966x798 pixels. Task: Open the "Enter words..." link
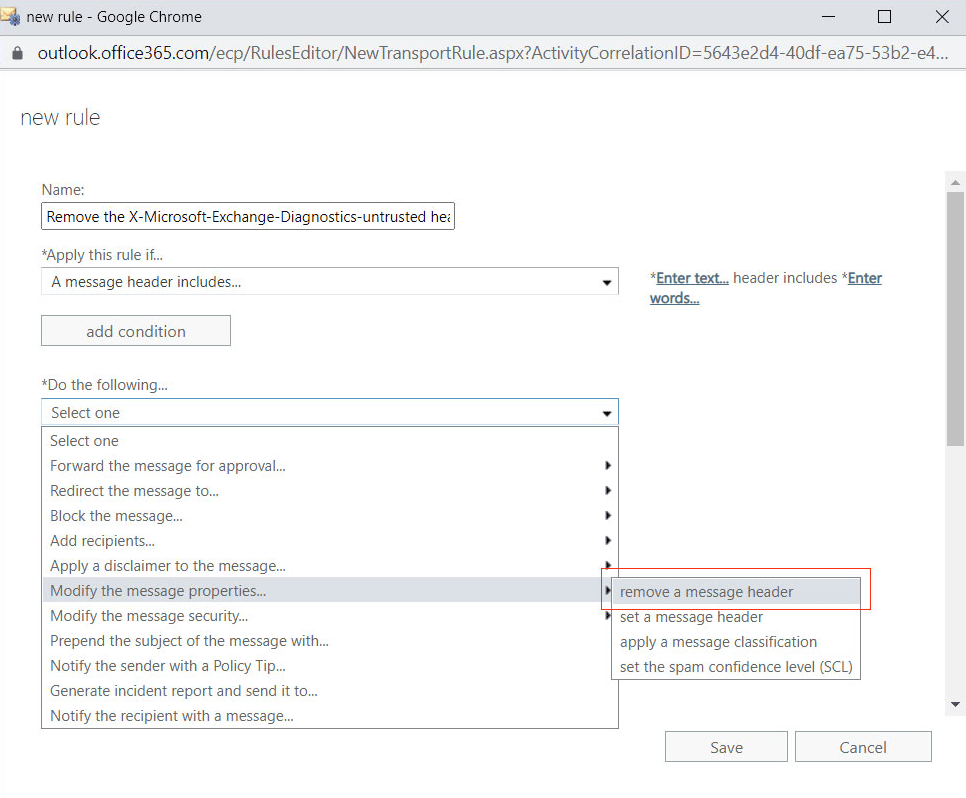(x=675, y=297)
